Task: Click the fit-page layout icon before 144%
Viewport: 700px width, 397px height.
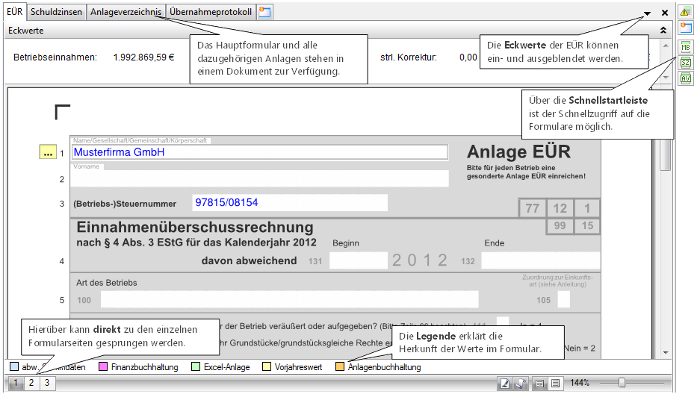Action: tap(555, 383)
